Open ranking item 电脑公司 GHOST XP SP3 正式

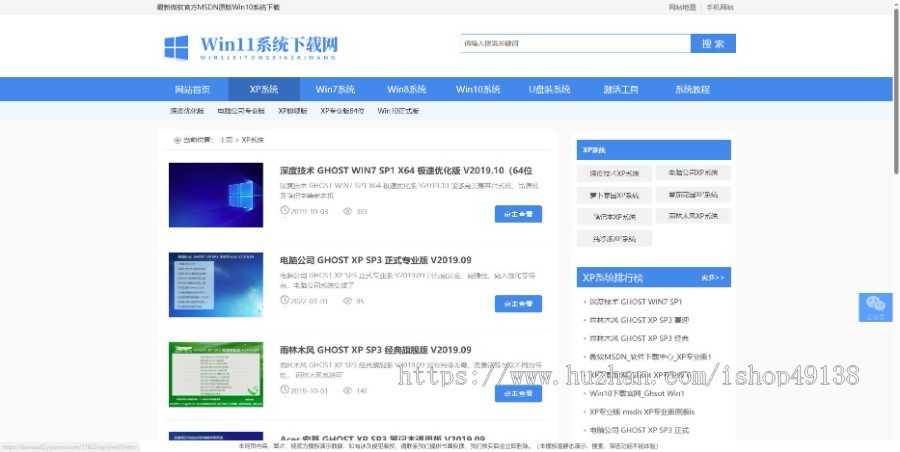639,430
